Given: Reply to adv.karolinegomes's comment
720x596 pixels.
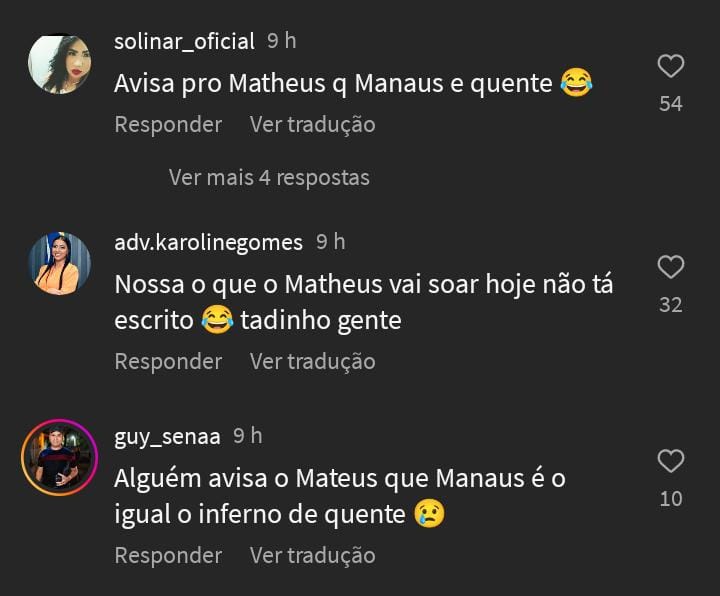Looking at the screenshot, I should click(x=168, y=361).
